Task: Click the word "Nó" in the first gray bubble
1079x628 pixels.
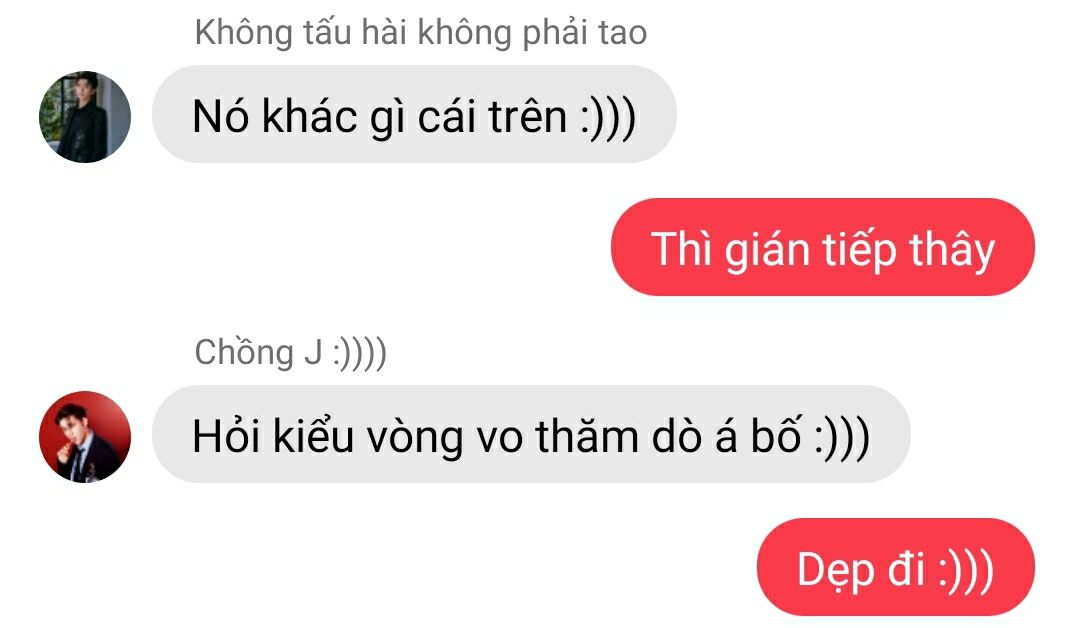Action: (x=220, y=116)
